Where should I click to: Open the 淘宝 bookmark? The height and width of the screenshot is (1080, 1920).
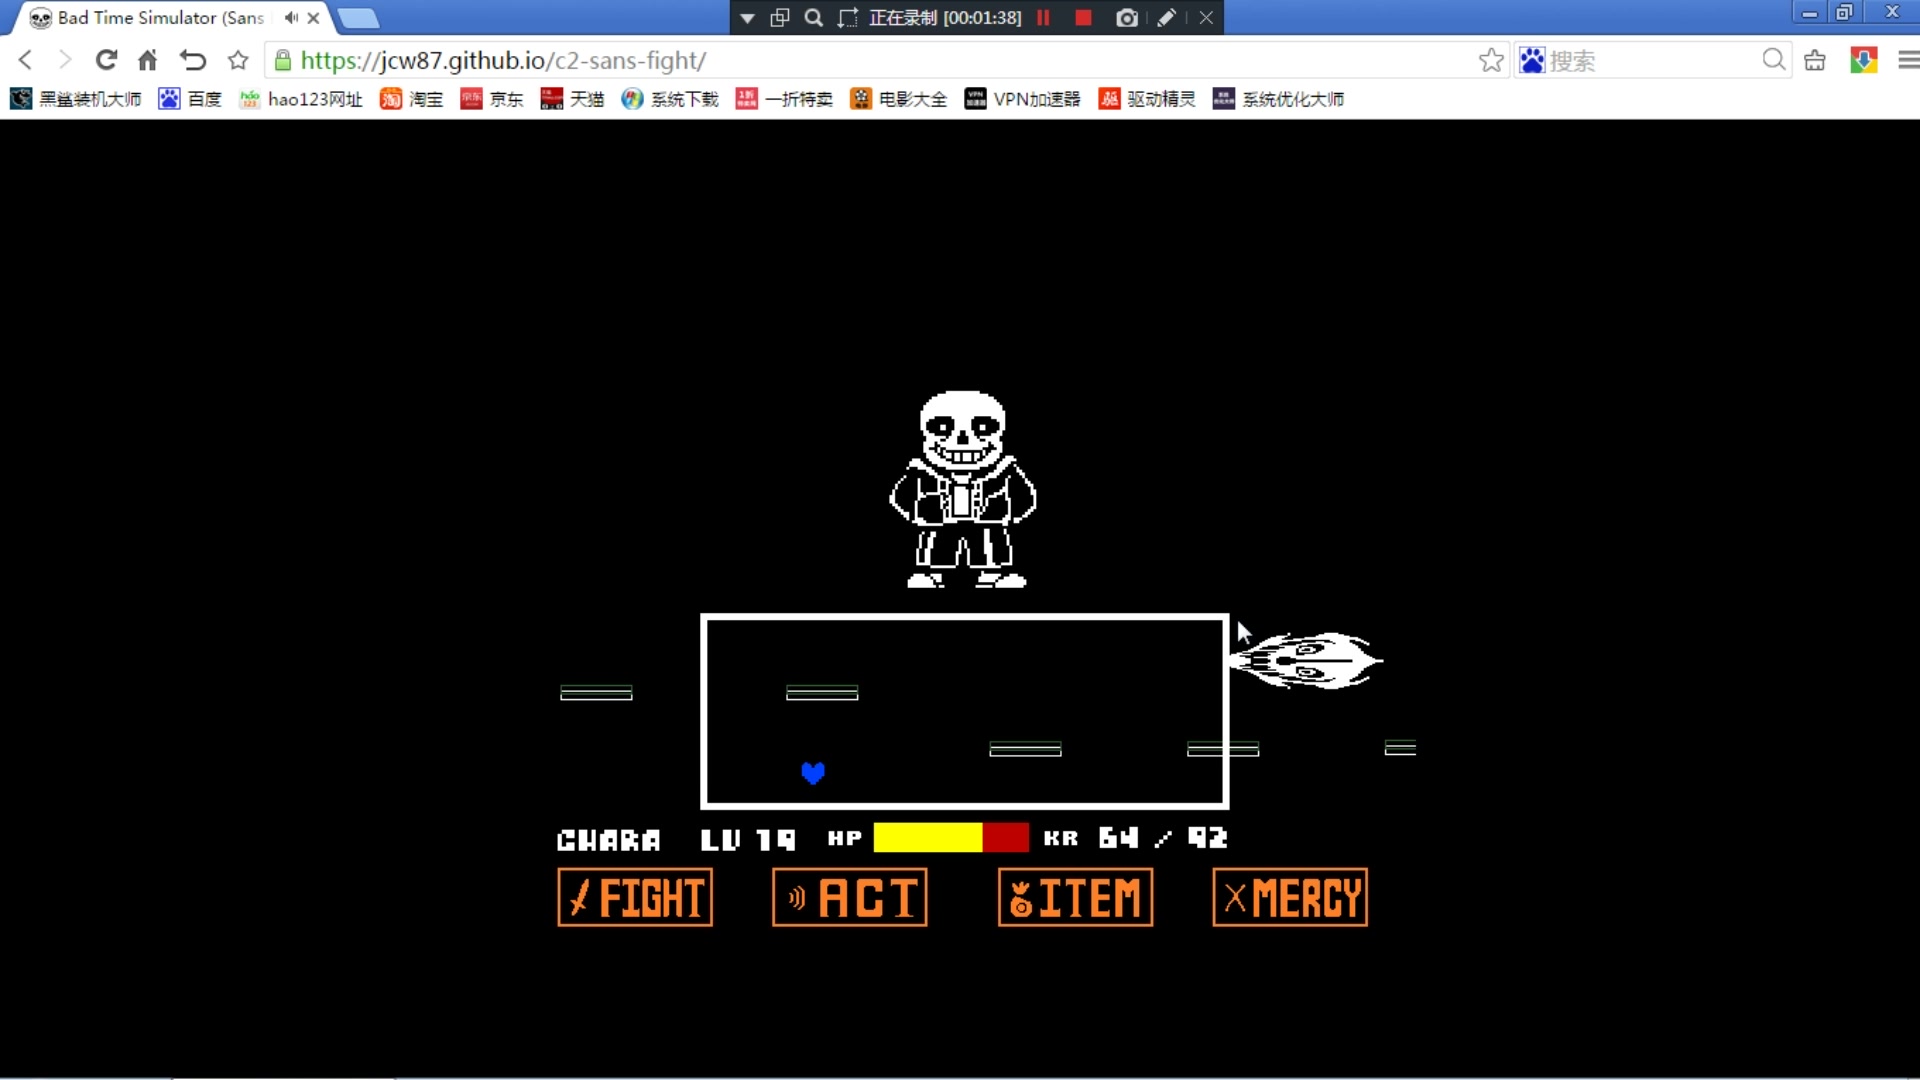[x=412, y=98]
